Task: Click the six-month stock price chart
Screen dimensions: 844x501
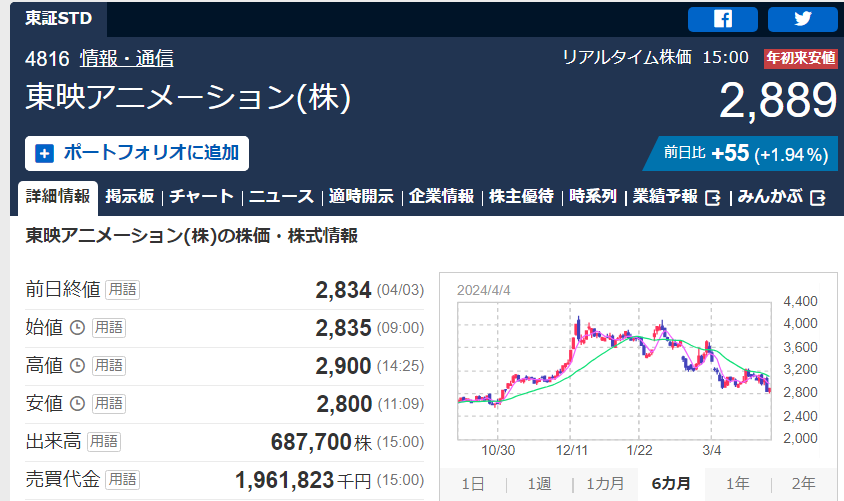Action: [614, 371]
